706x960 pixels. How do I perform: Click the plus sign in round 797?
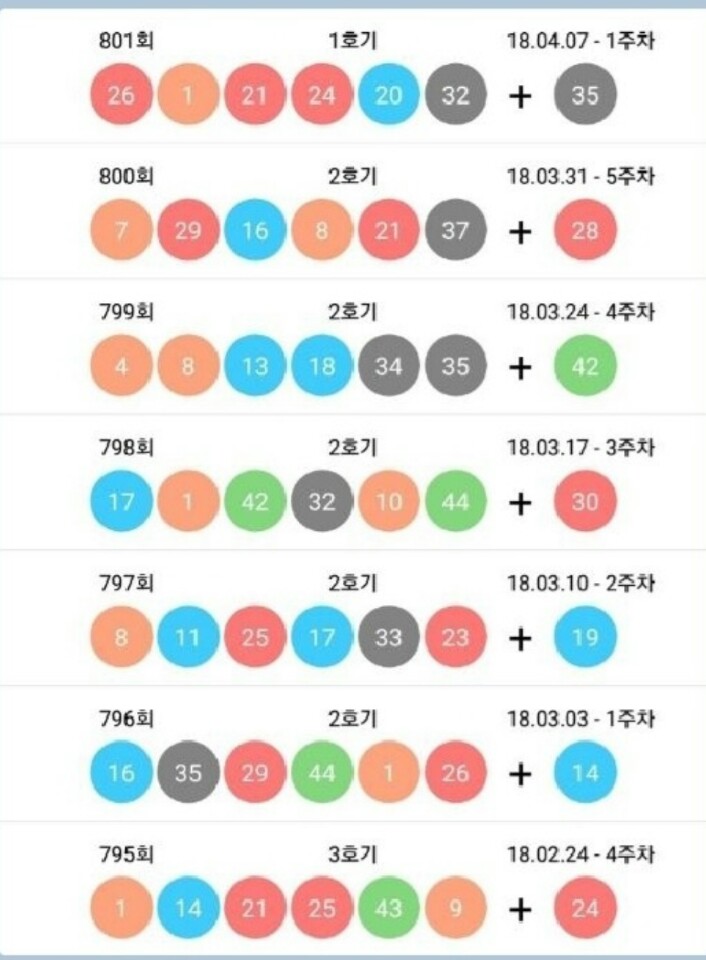(520, 638)
